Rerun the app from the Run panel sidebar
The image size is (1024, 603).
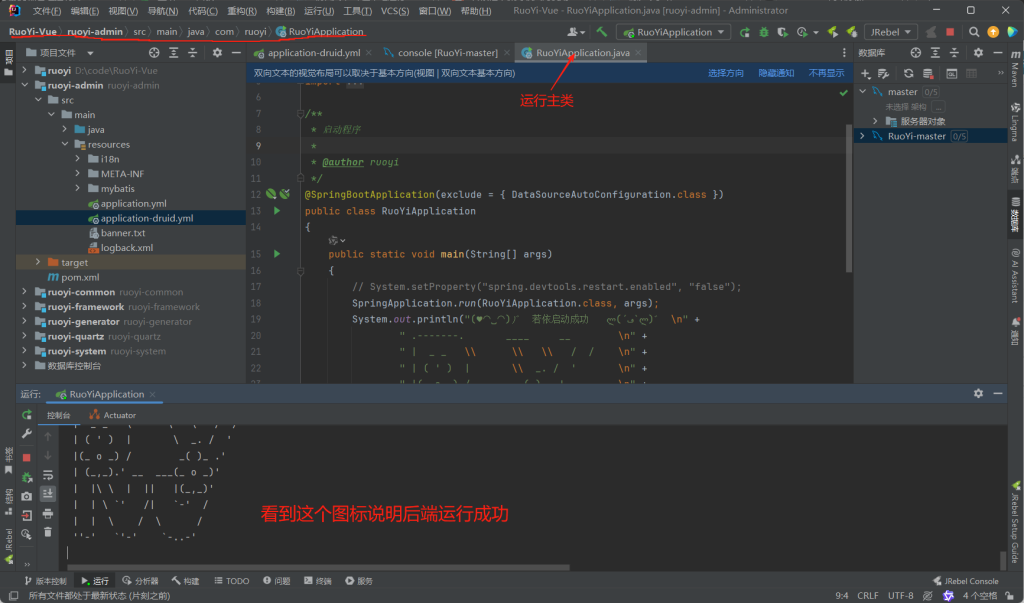(27, 415)
